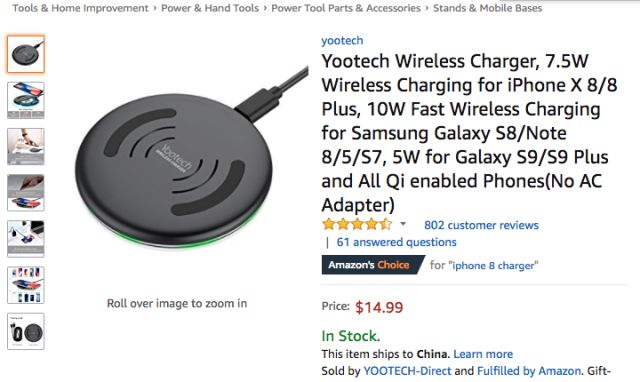Click the Amazon's Choice badge

[x=373, y=265]
